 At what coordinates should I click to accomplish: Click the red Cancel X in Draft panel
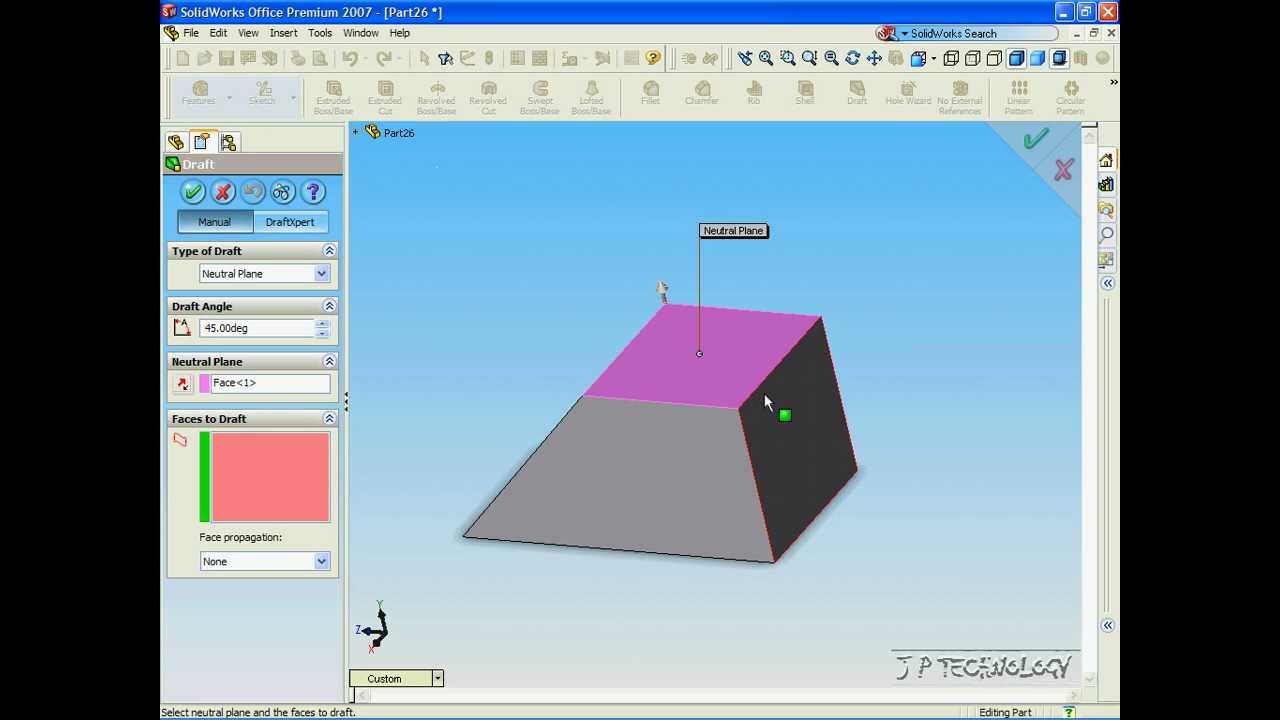[x=223, y=192]
